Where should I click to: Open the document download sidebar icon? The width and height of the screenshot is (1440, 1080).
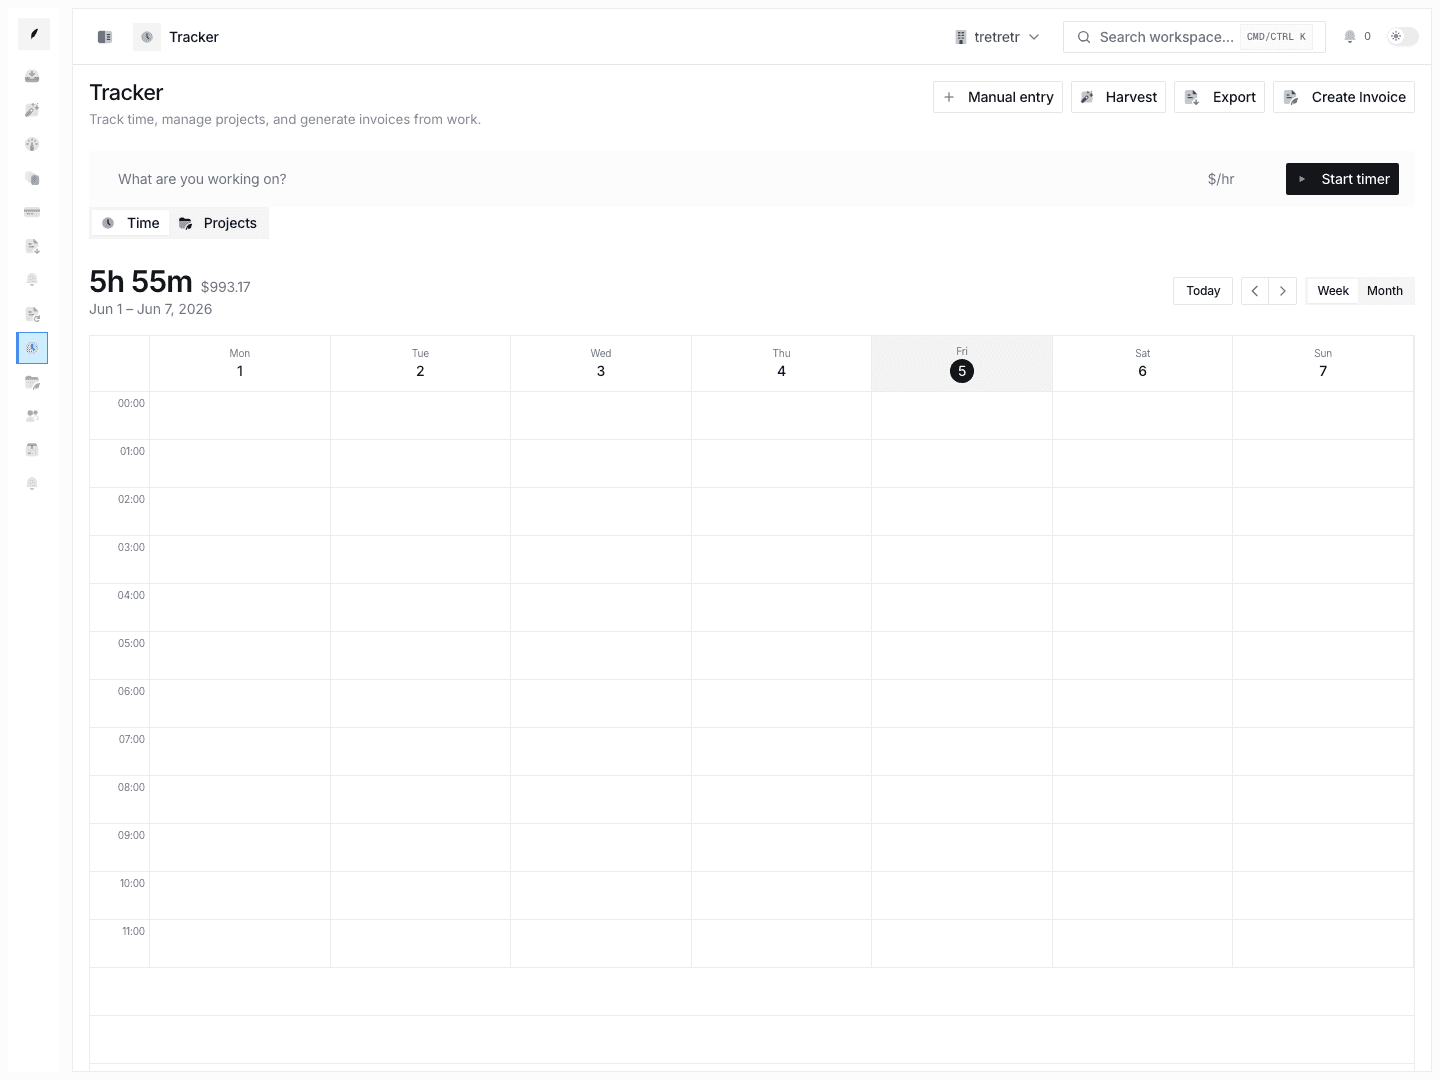(32, 246)
